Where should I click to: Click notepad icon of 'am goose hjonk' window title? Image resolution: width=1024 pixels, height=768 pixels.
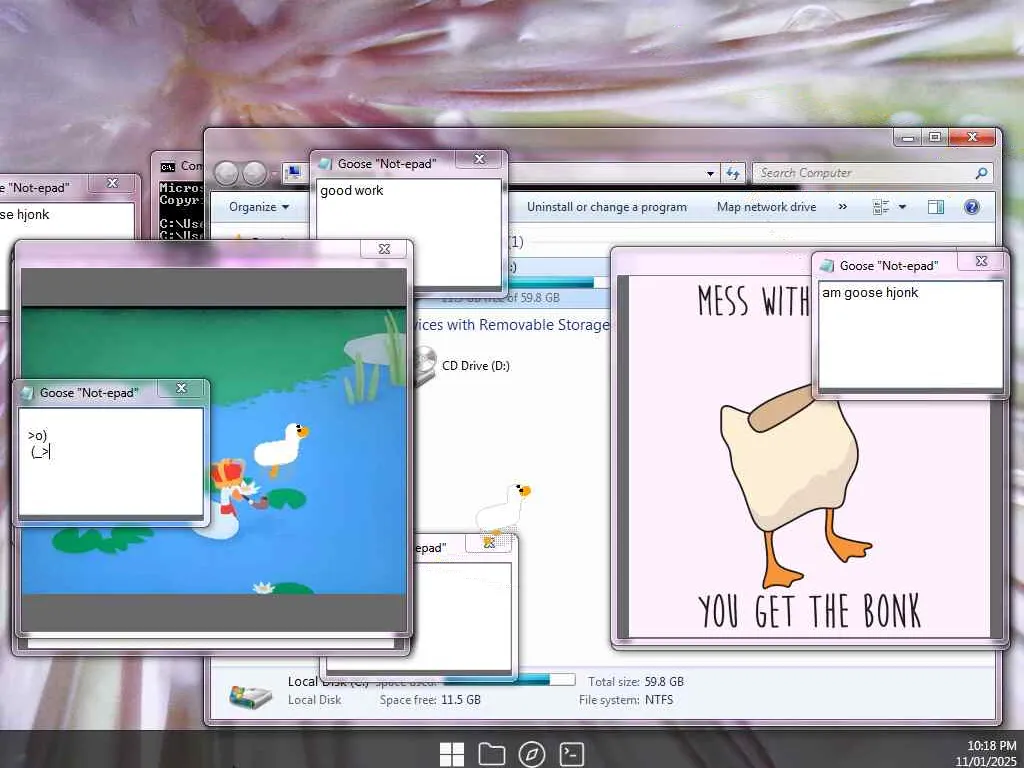827,265
